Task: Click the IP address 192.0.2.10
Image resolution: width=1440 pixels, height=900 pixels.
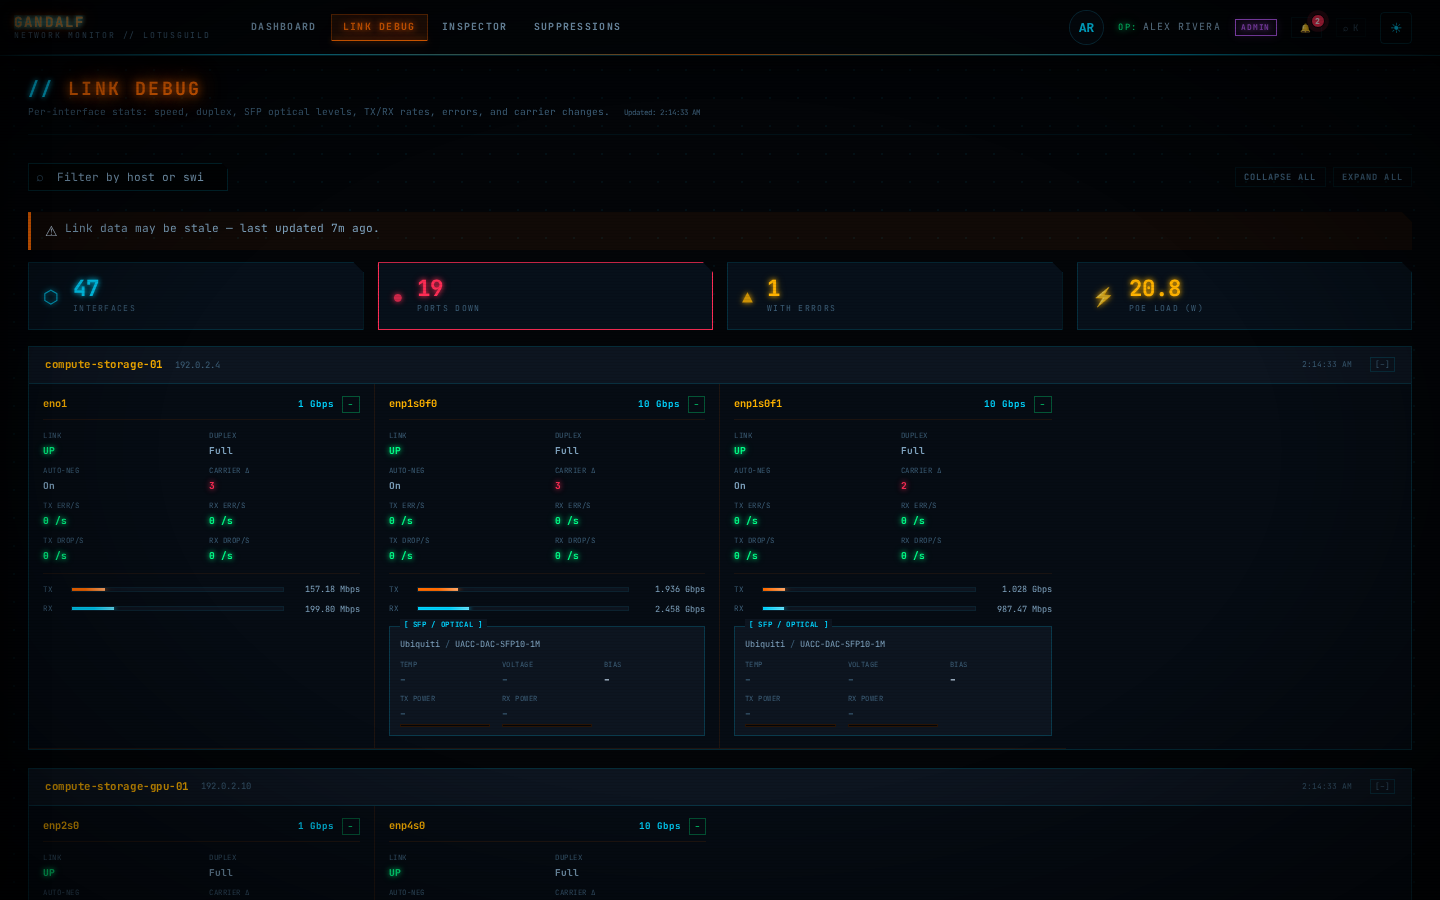Action: 226,787
